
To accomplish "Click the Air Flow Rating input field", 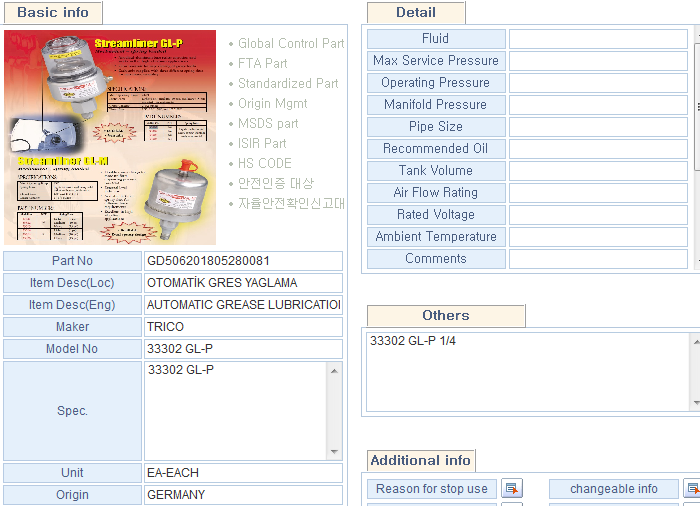I will [x=598, y=192].
